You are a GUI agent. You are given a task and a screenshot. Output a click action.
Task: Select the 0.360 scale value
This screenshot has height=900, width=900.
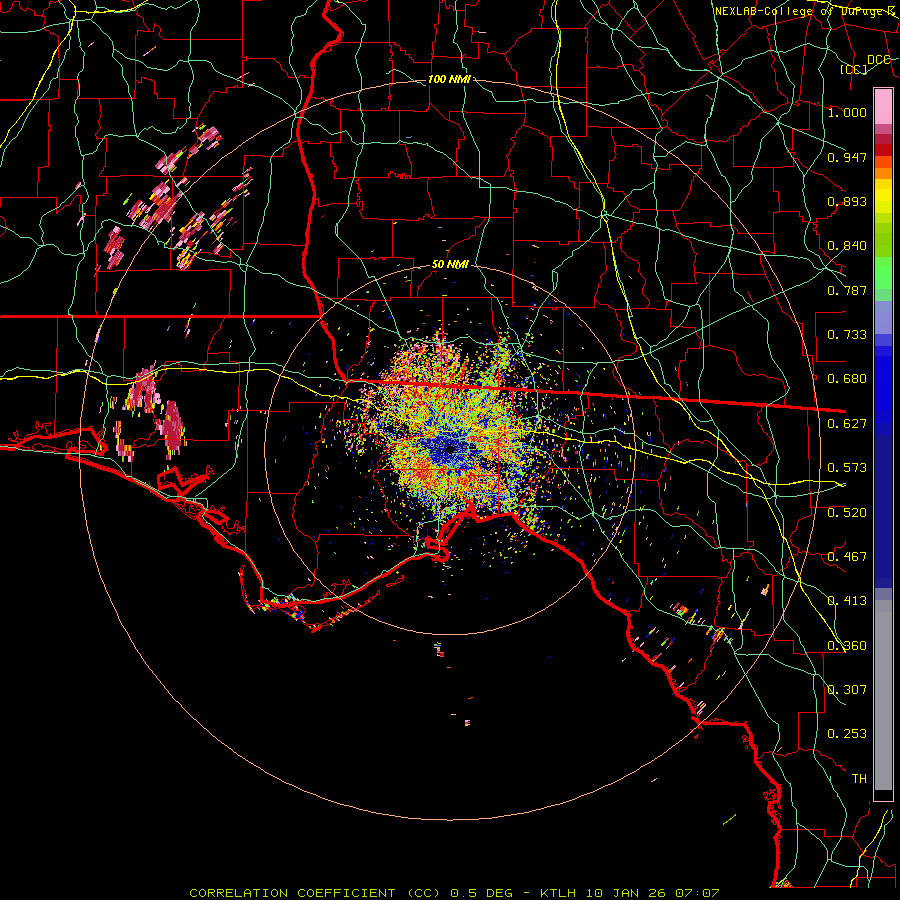847,646
